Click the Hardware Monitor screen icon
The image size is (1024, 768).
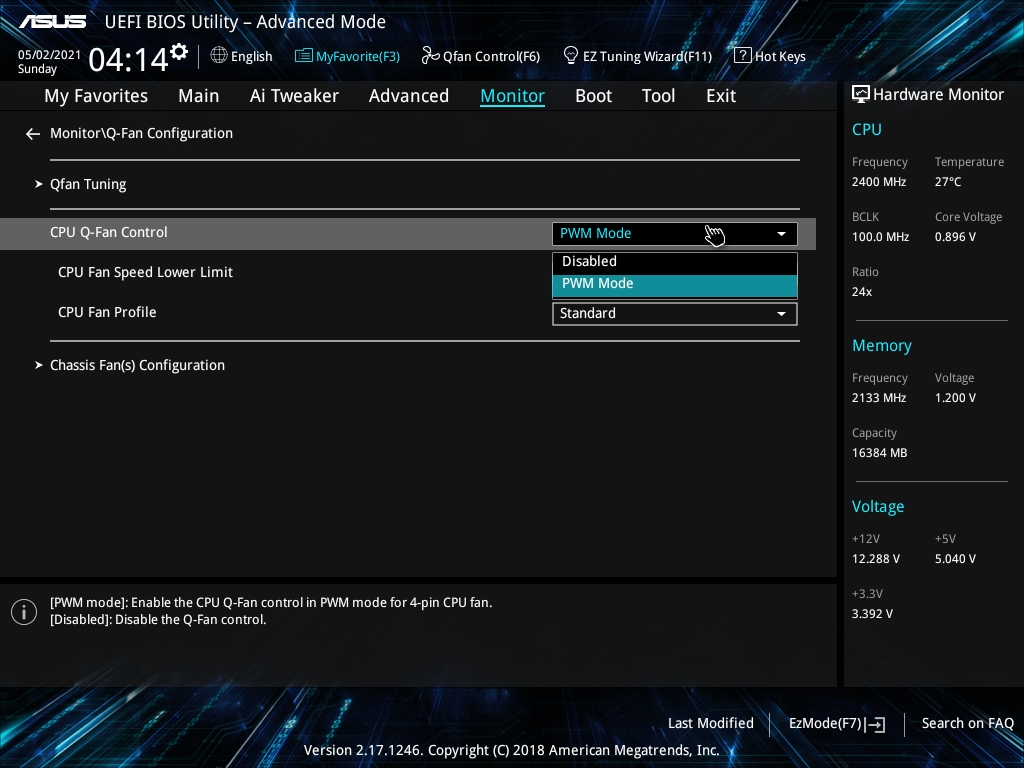[861, 95]
